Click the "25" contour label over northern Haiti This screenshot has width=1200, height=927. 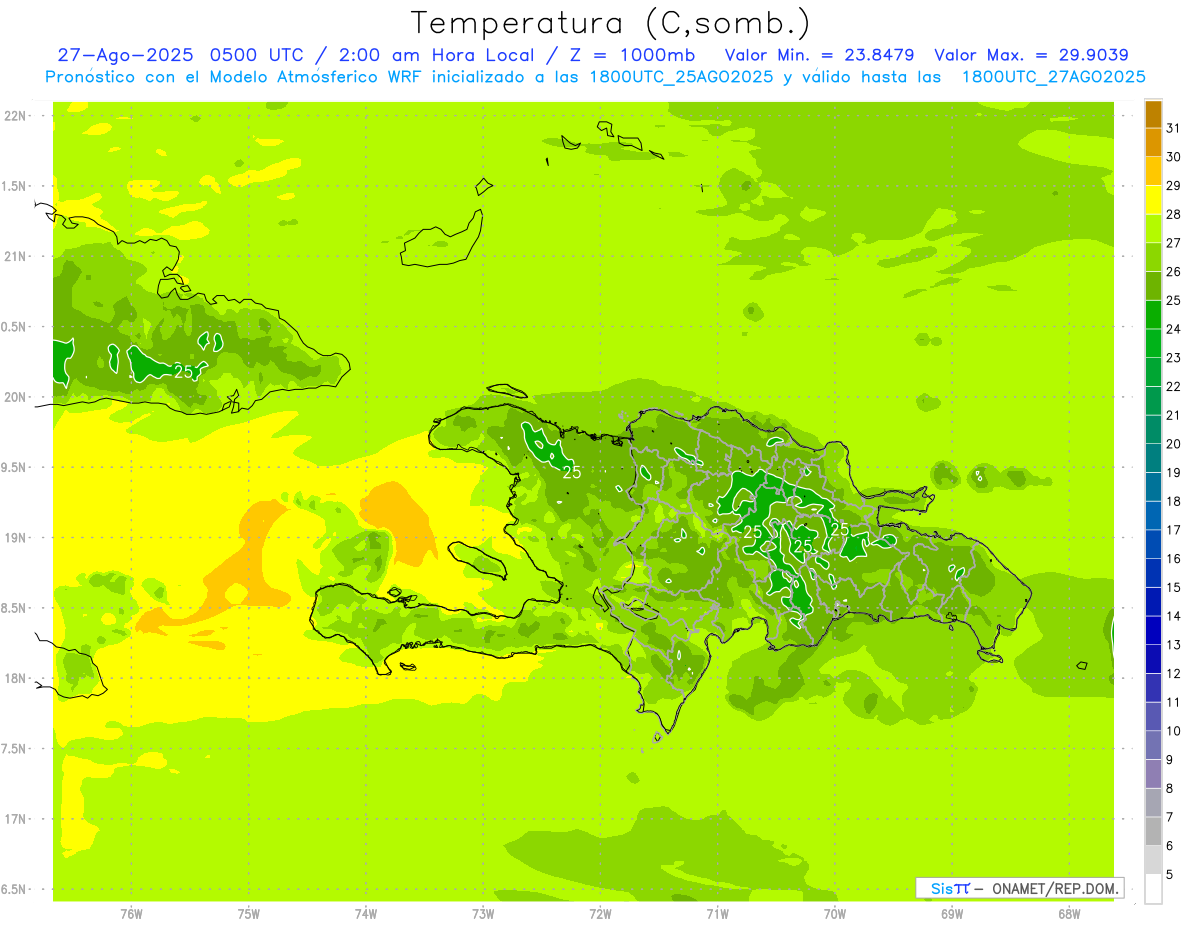point(572,472)
